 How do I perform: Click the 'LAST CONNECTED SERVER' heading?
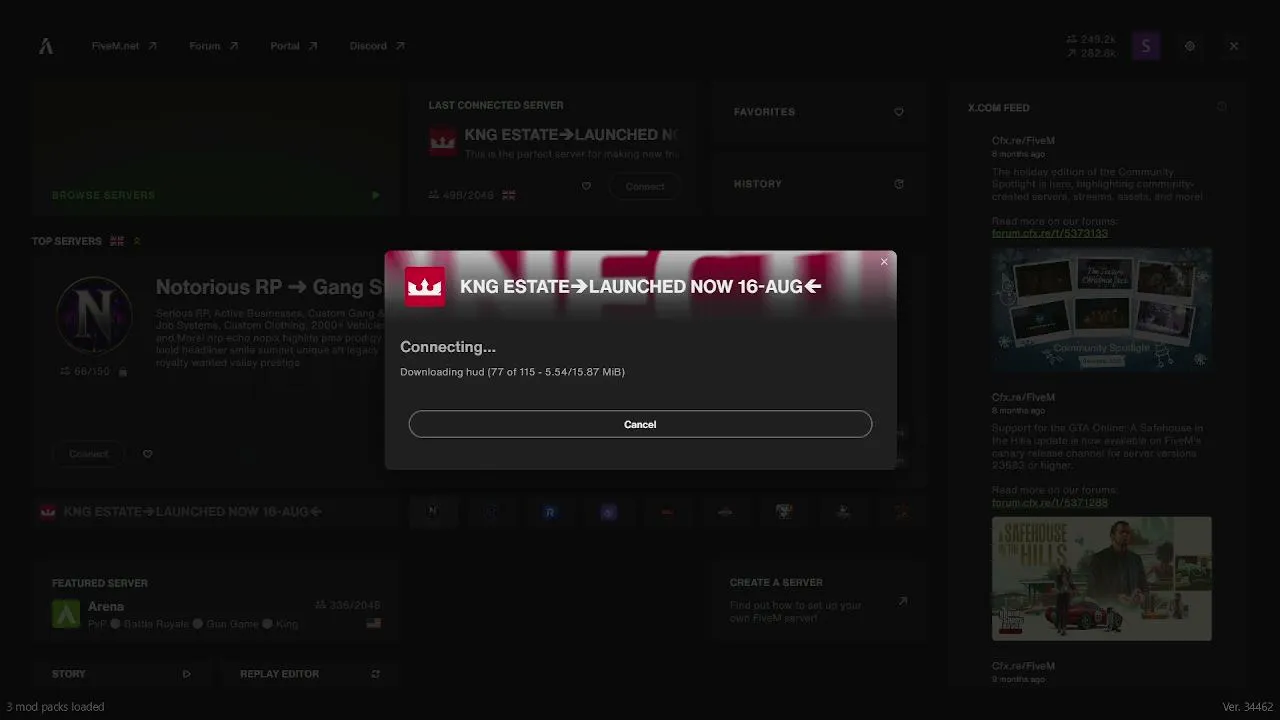(x=496, y=105)
